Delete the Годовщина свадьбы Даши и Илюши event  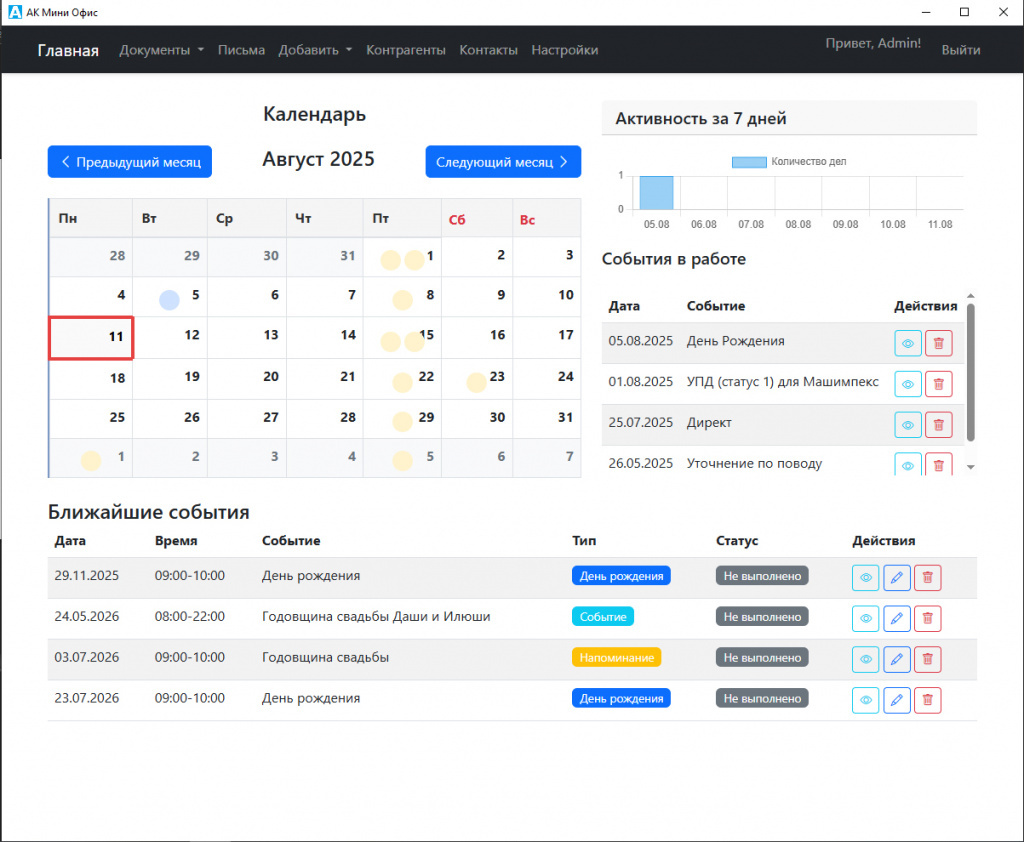click(x=927, y=618)
